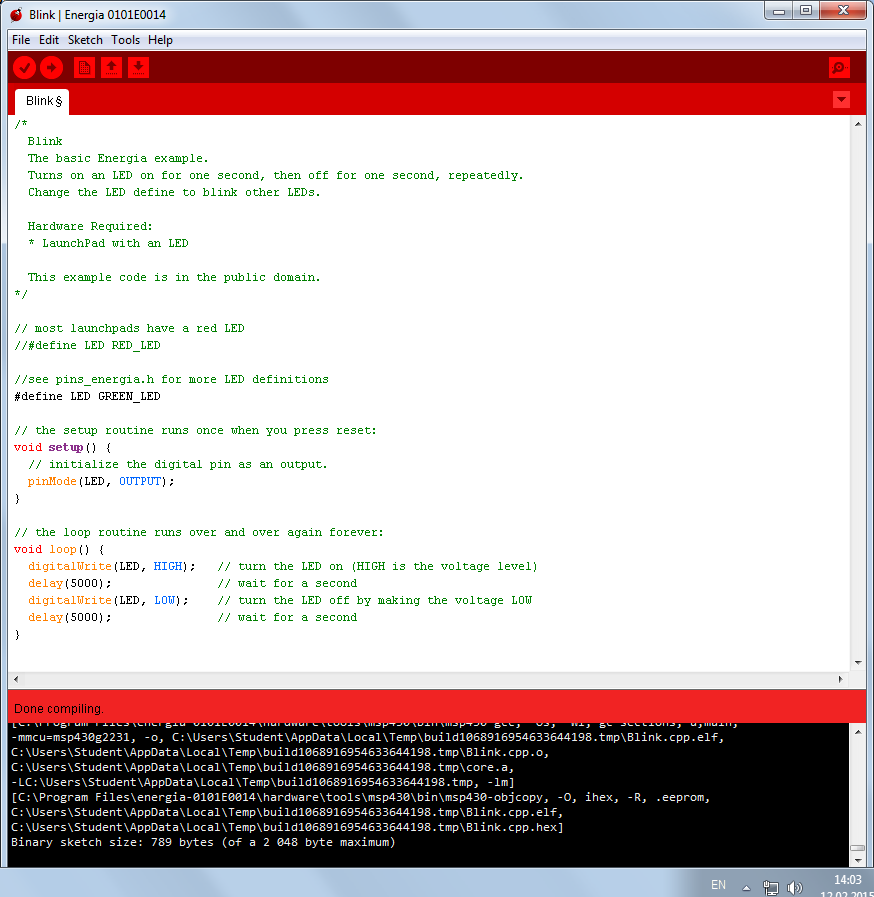This screenshot has height=897, width=874.
Task: Click the console scrollbar thumb
Action: [x=858, y=848]
